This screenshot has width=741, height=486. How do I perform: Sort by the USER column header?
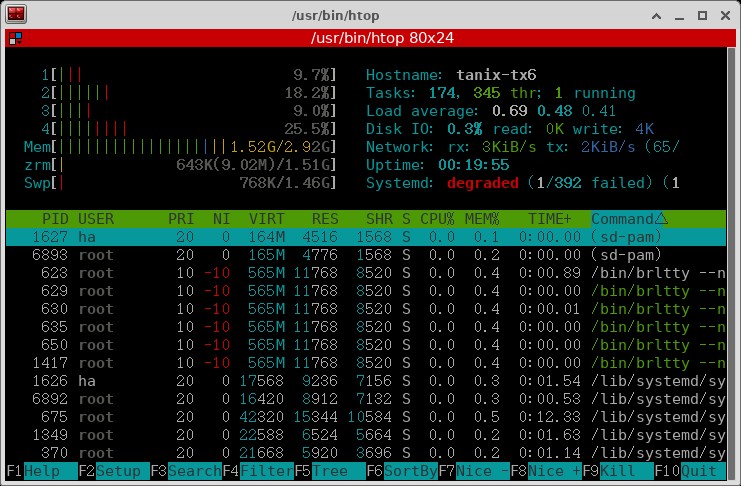pyautogui.click(x=96, y=219)
